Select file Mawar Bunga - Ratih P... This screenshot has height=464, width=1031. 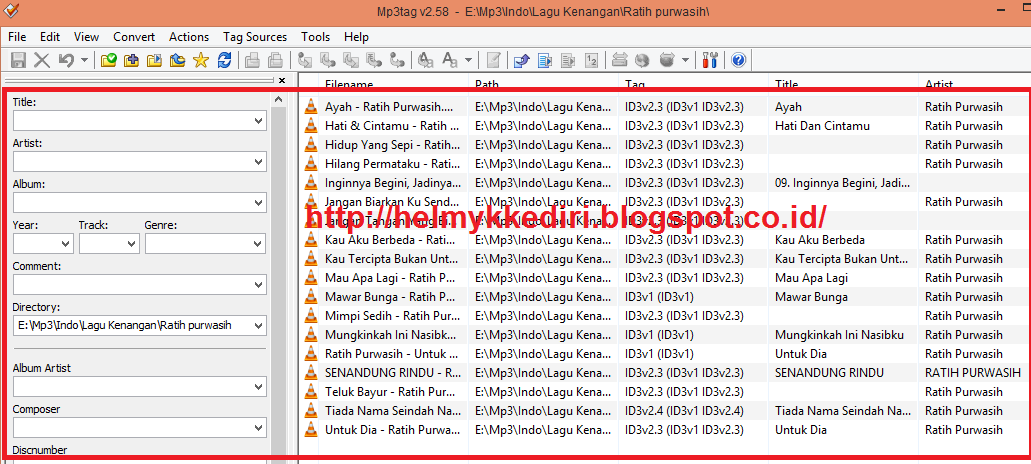tap(390, 297)
